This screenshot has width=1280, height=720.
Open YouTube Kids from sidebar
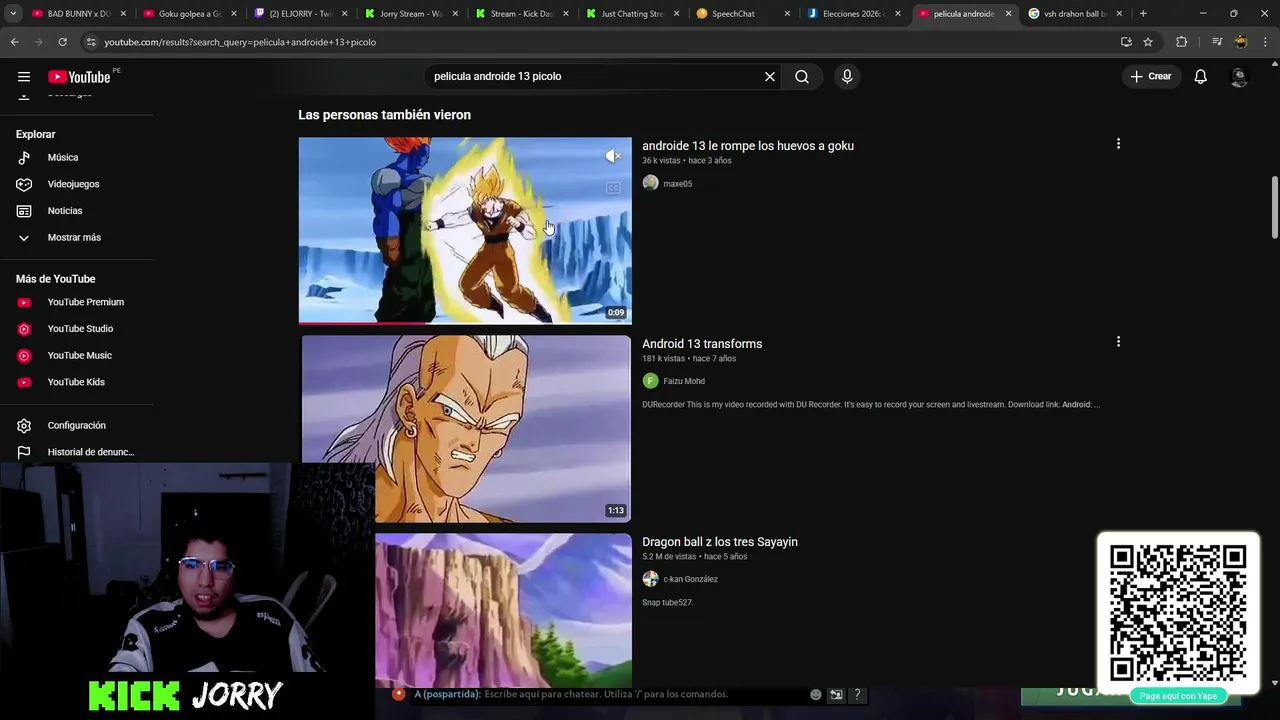click(77, 382)
